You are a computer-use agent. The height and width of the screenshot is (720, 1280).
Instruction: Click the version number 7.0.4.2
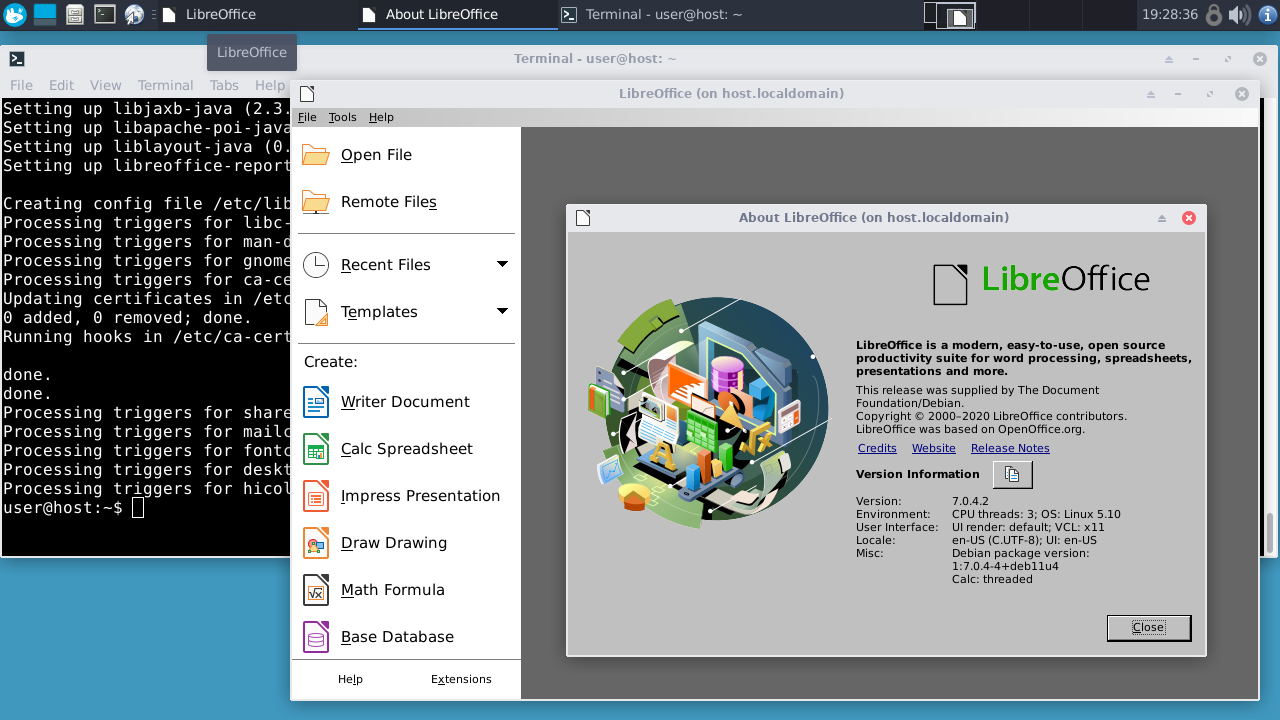pyautogui.click(x=970, y=501)
